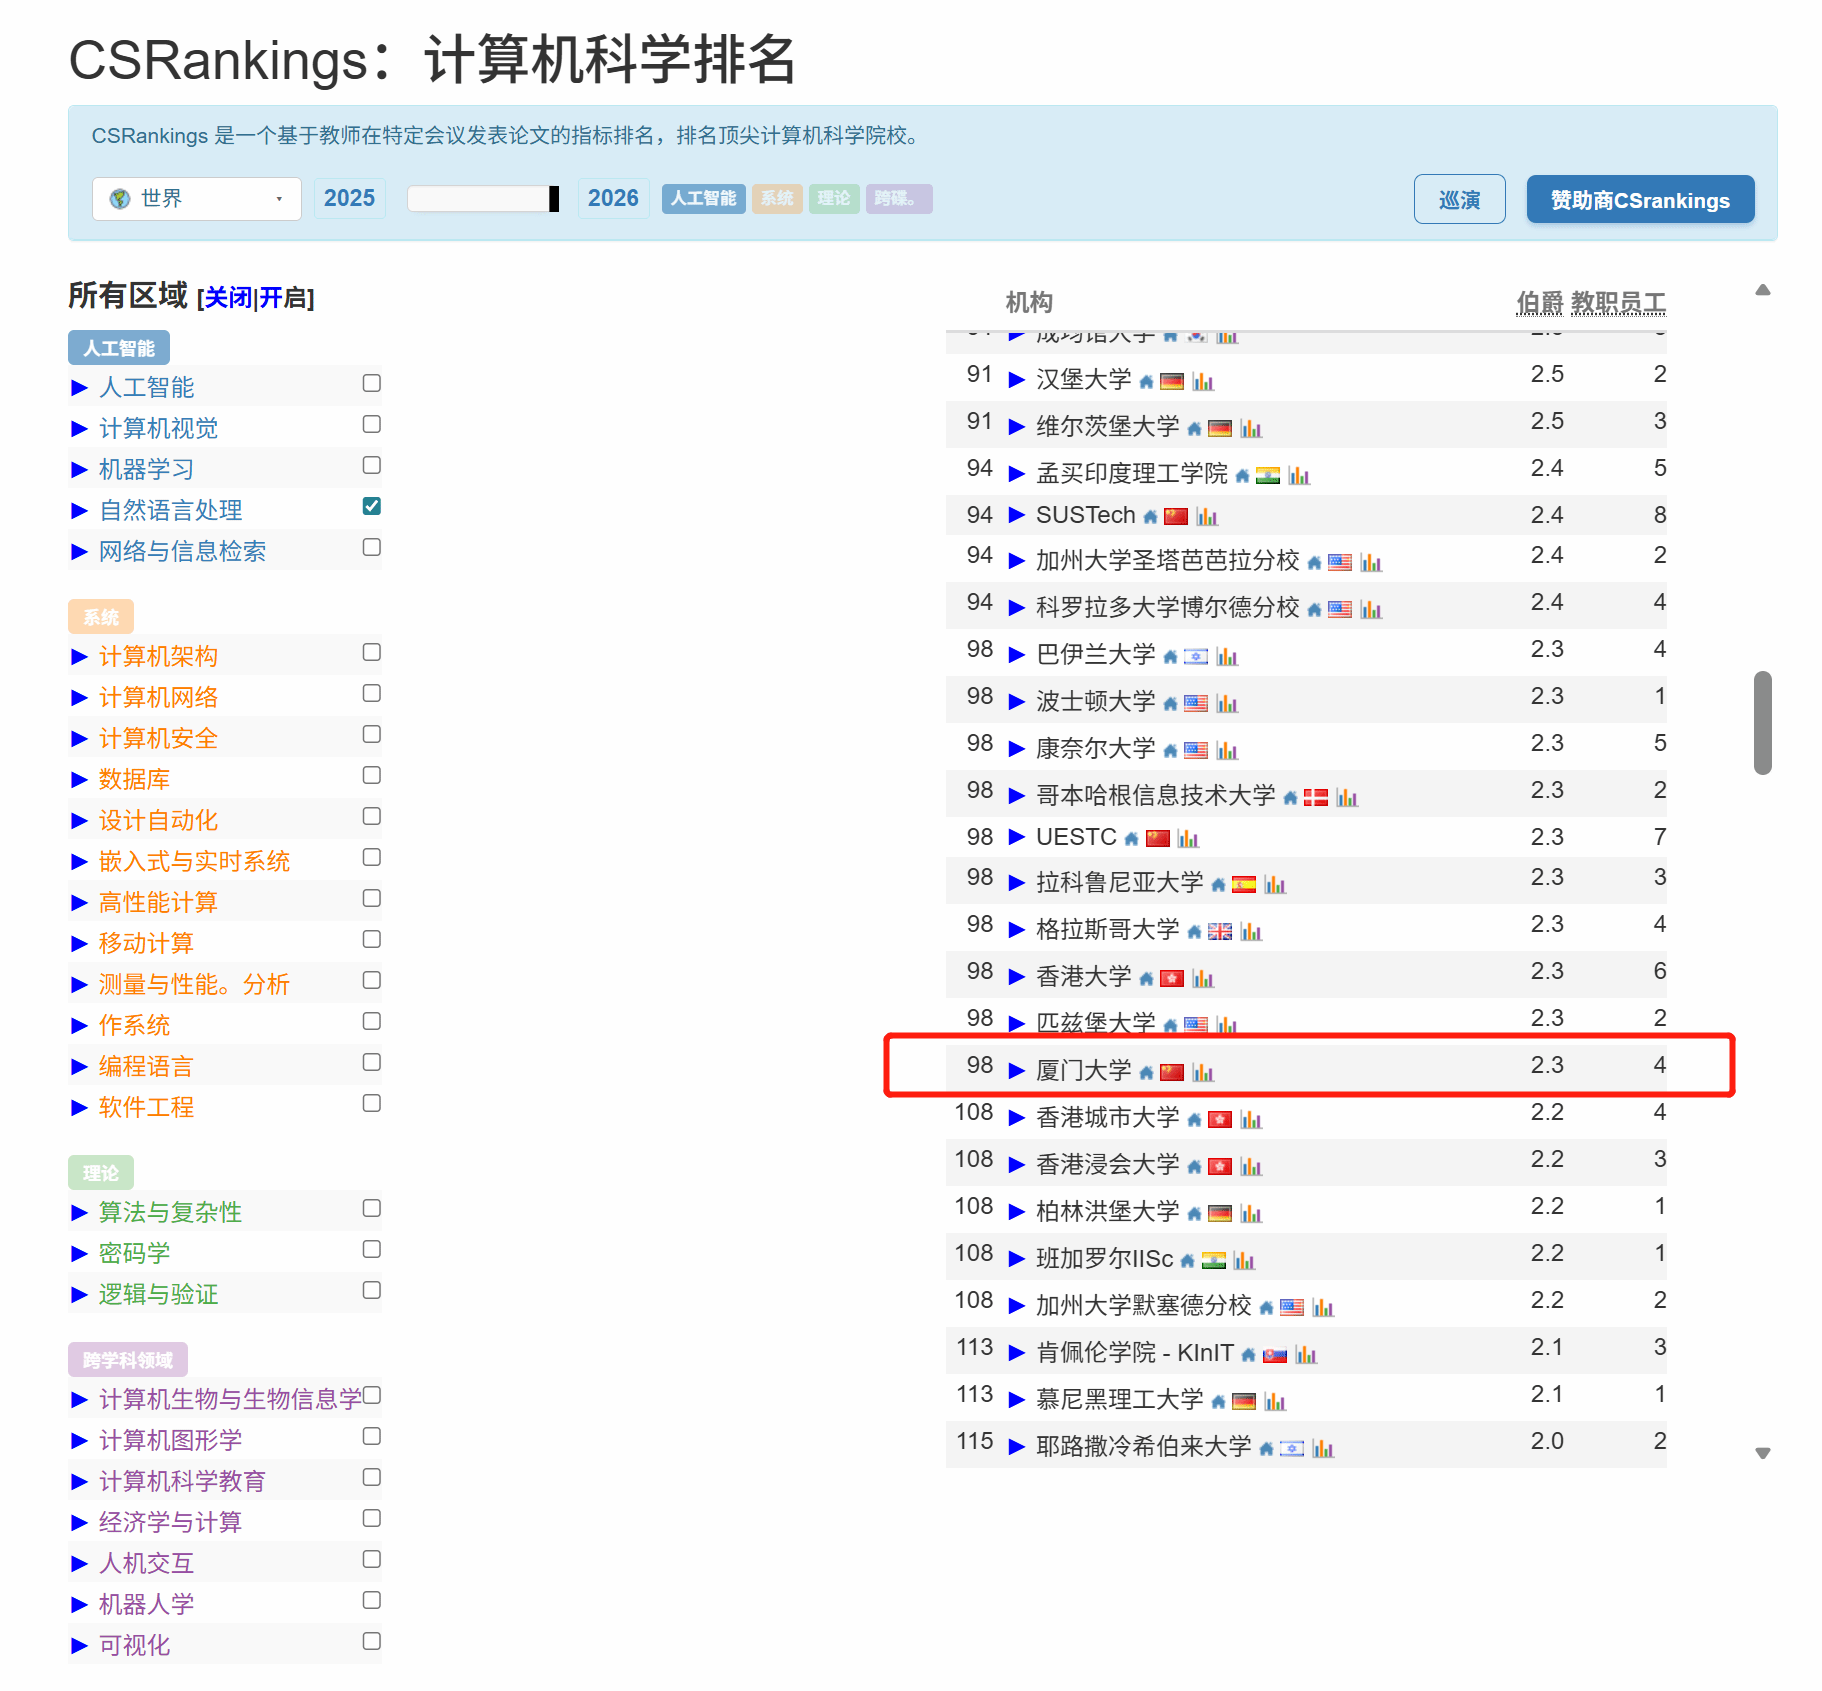This screenshot has height=1691, width=1822.
Task: Click home icon for 香港城市大学
Action: tap(1194, 1120)
